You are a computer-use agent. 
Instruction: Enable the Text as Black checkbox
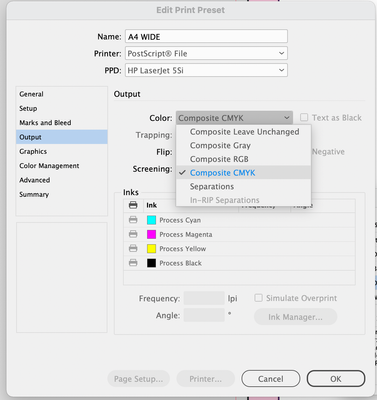coord(304,117)
